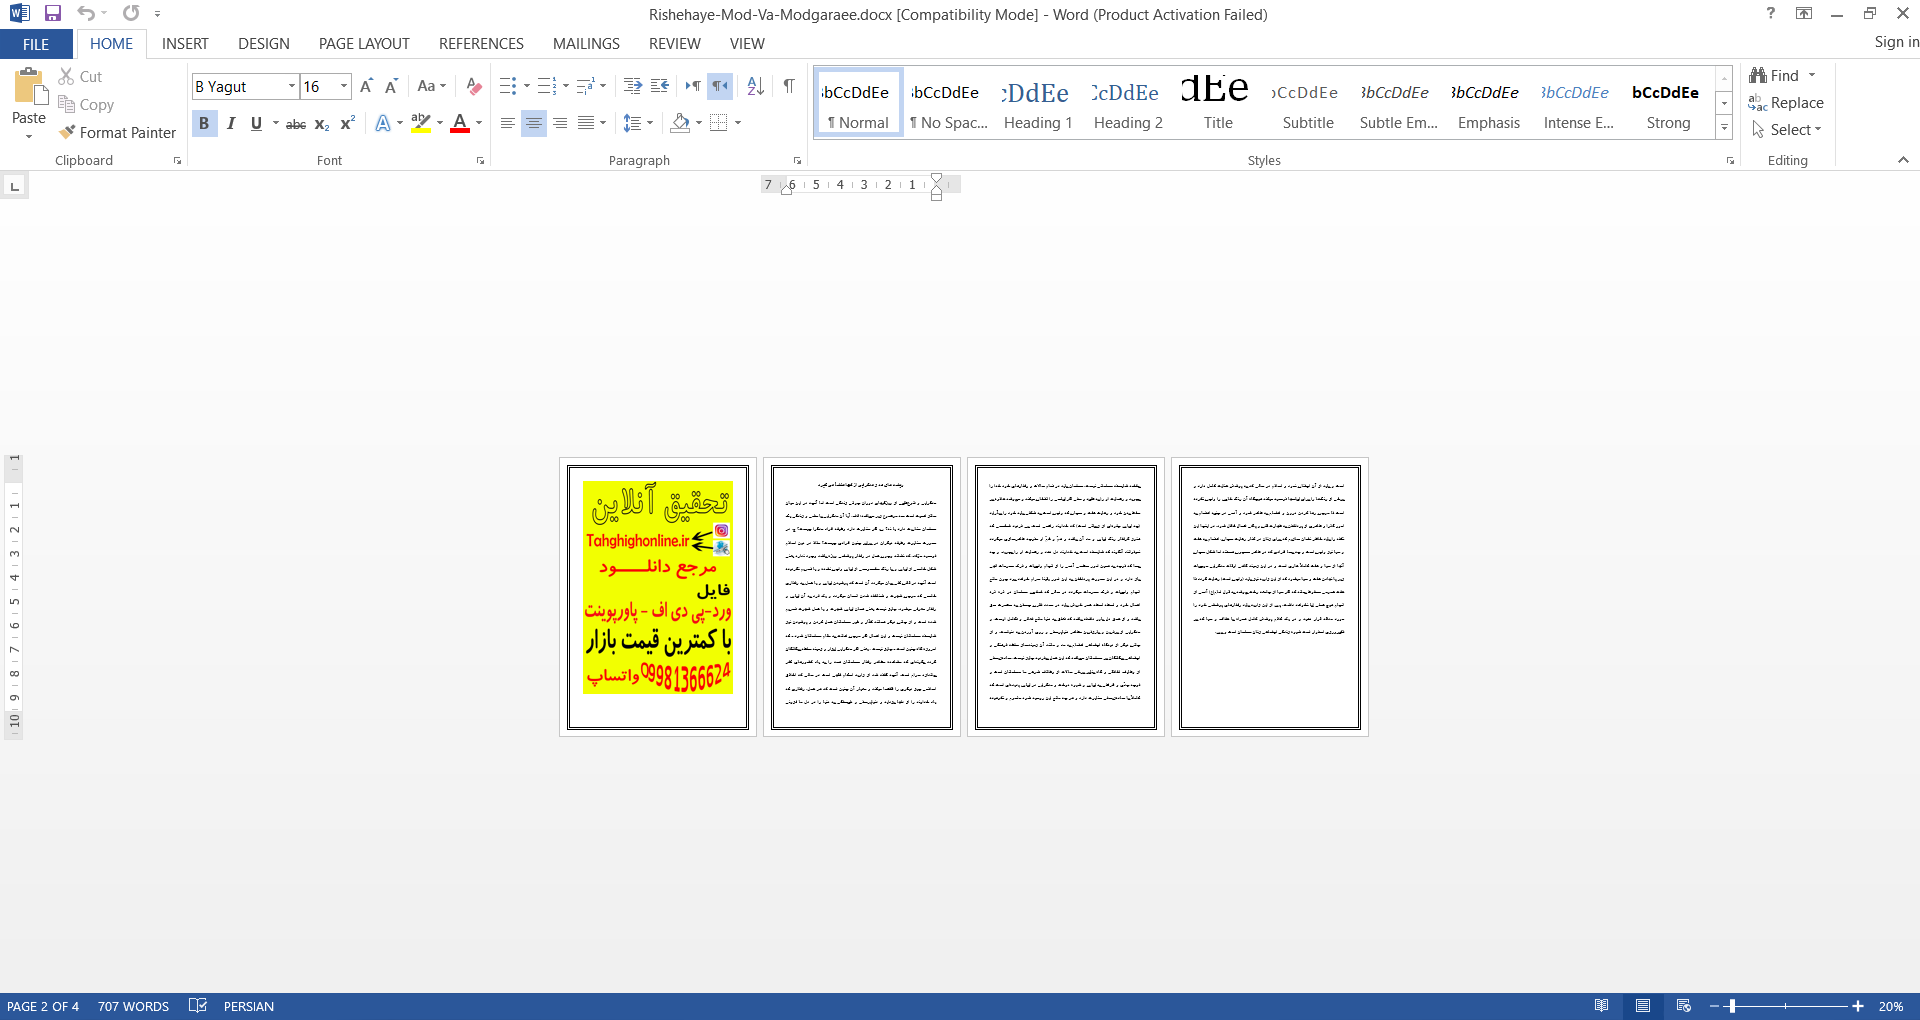Toggle Italic formatting
The width and height of the screenshot is (1920, 1020).
231,124
